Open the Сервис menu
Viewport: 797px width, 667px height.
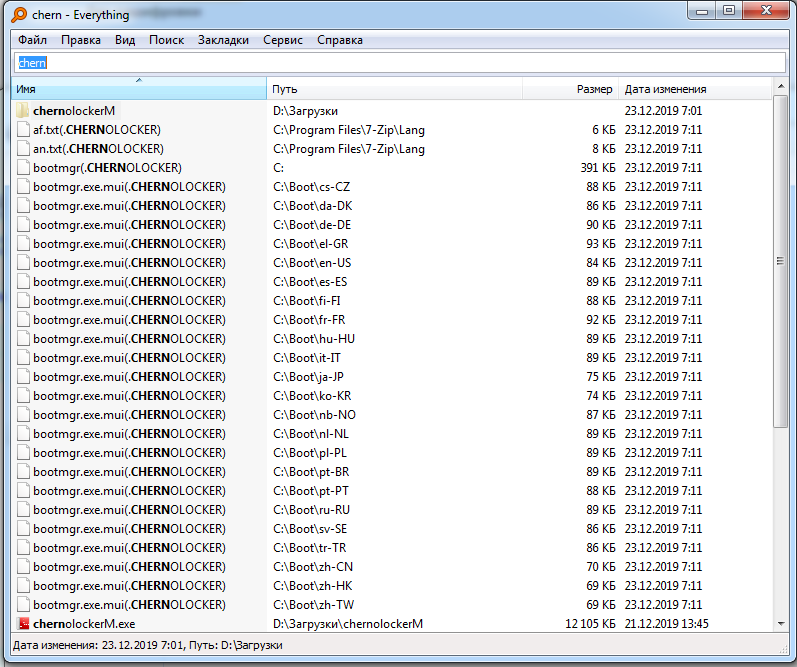[283, 40]
